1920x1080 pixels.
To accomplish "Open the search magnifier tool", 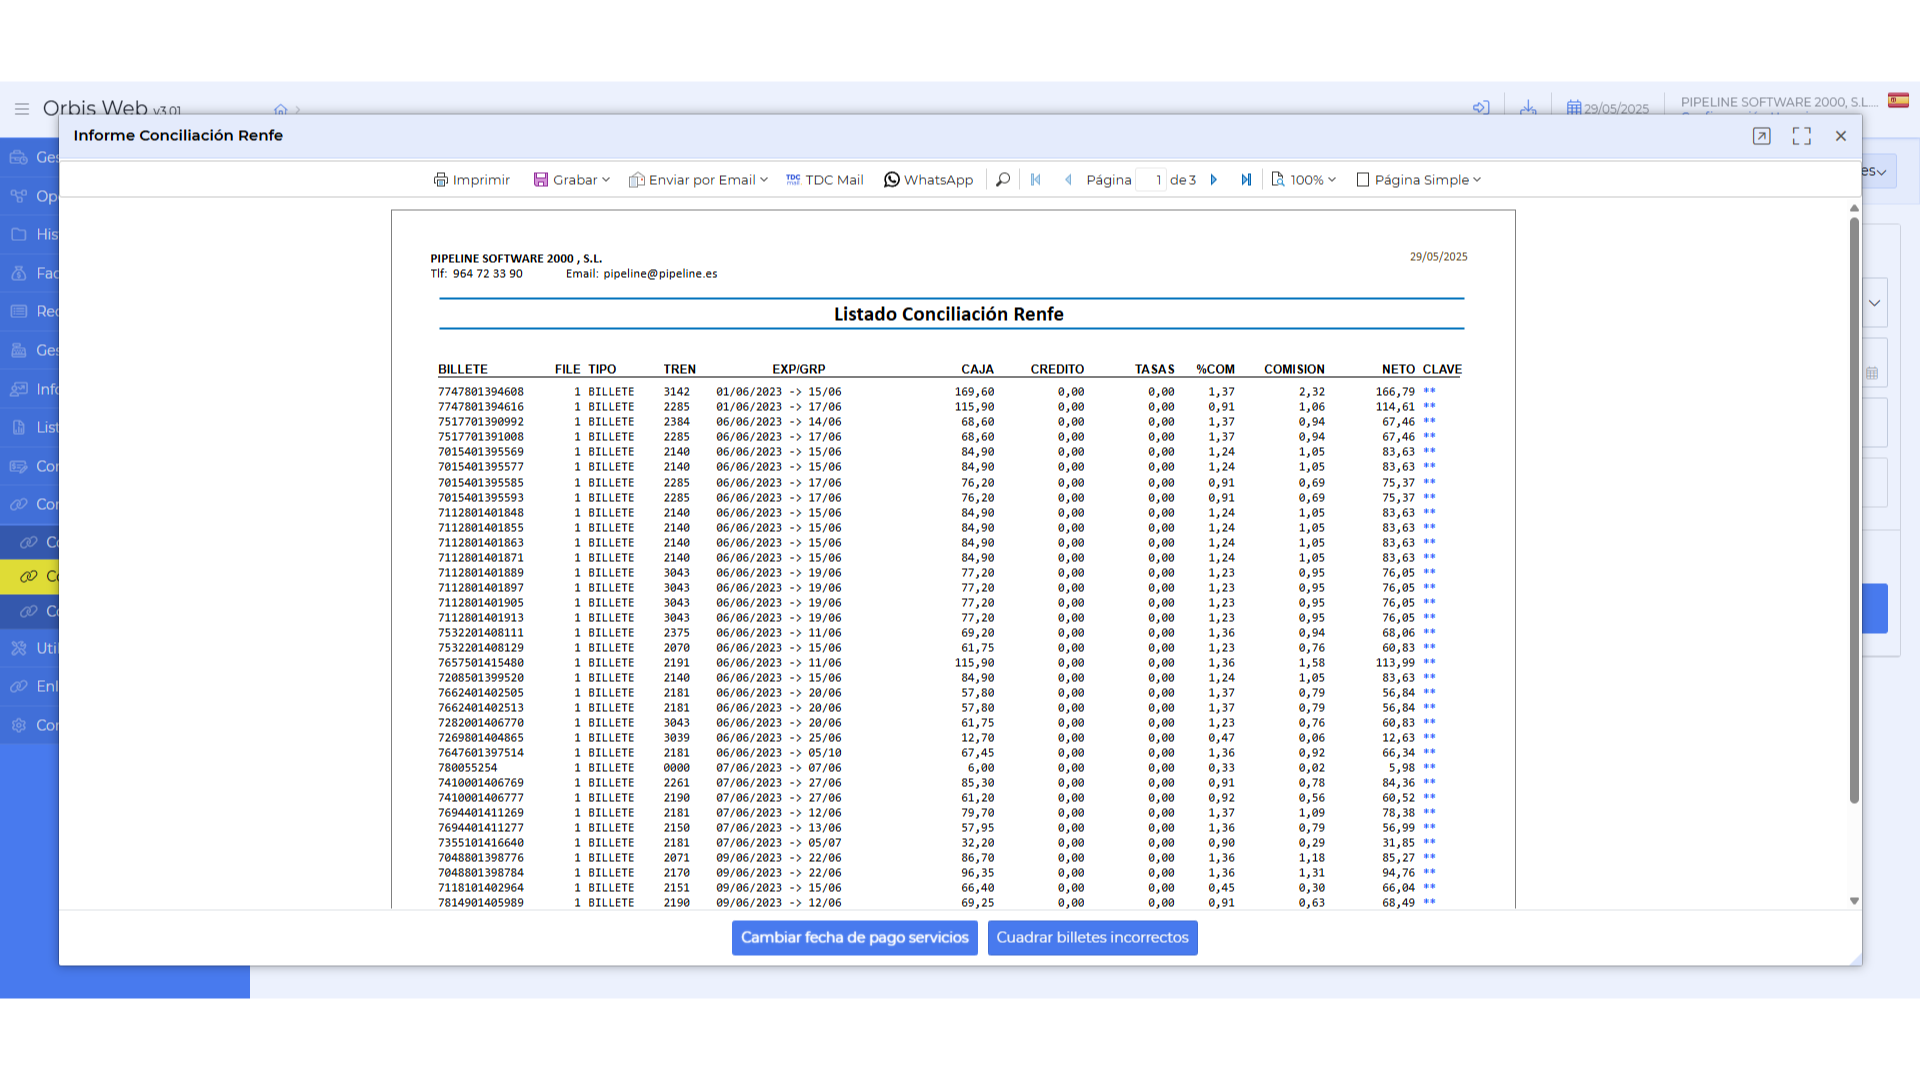I will tap(1003, 180).
